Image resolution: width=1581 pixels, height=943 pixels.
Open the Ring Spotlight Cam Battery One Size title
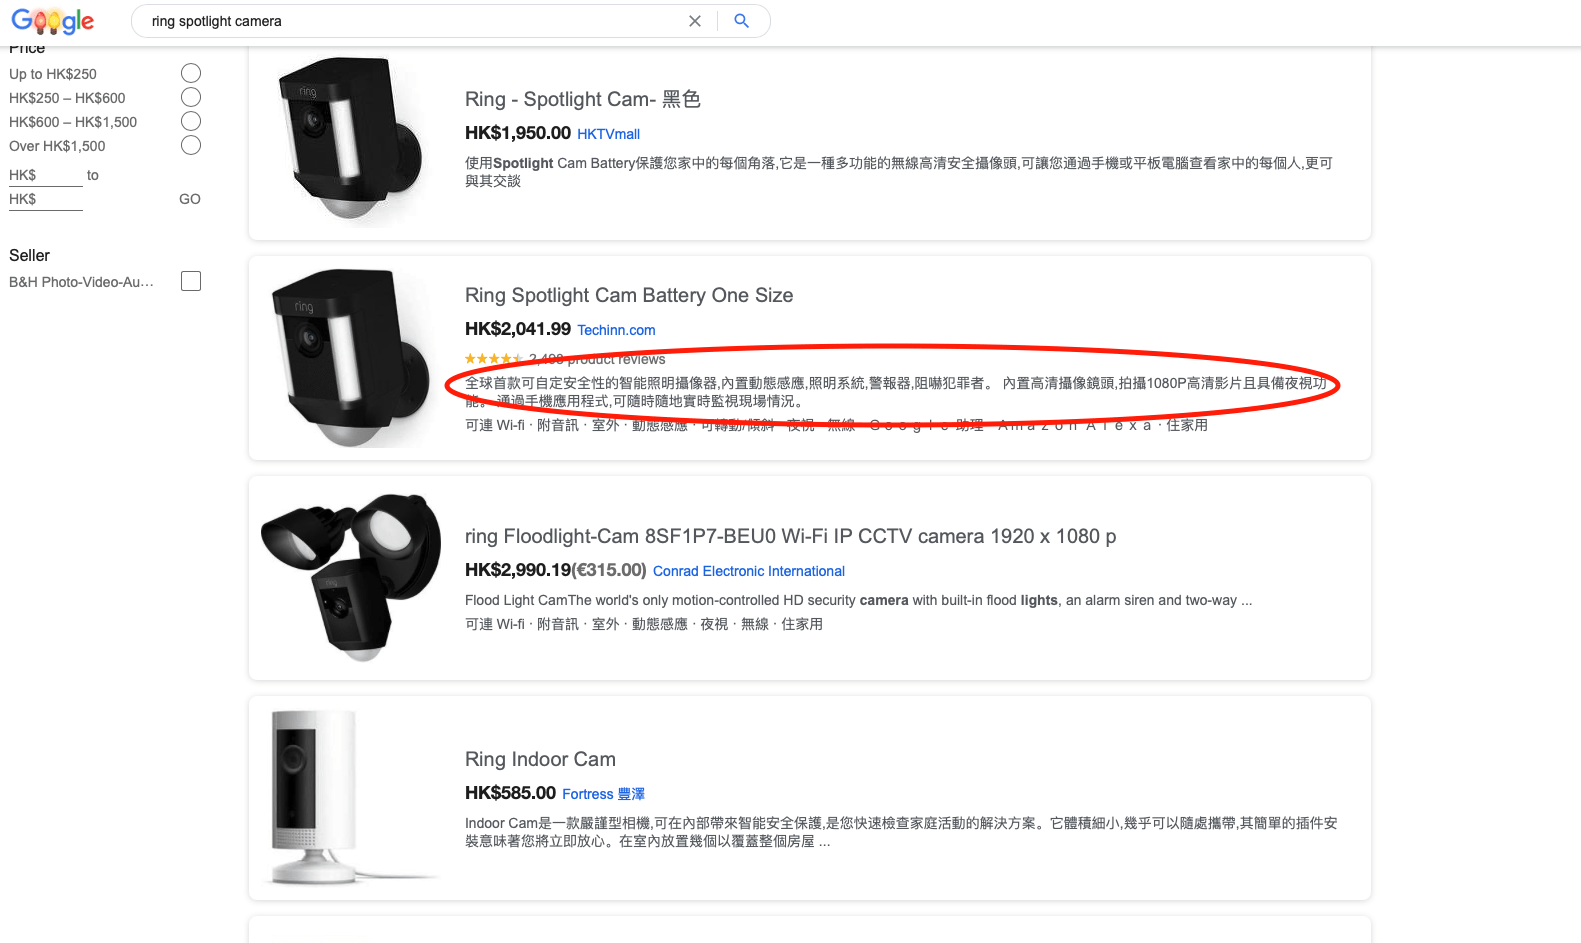point(629,295)
